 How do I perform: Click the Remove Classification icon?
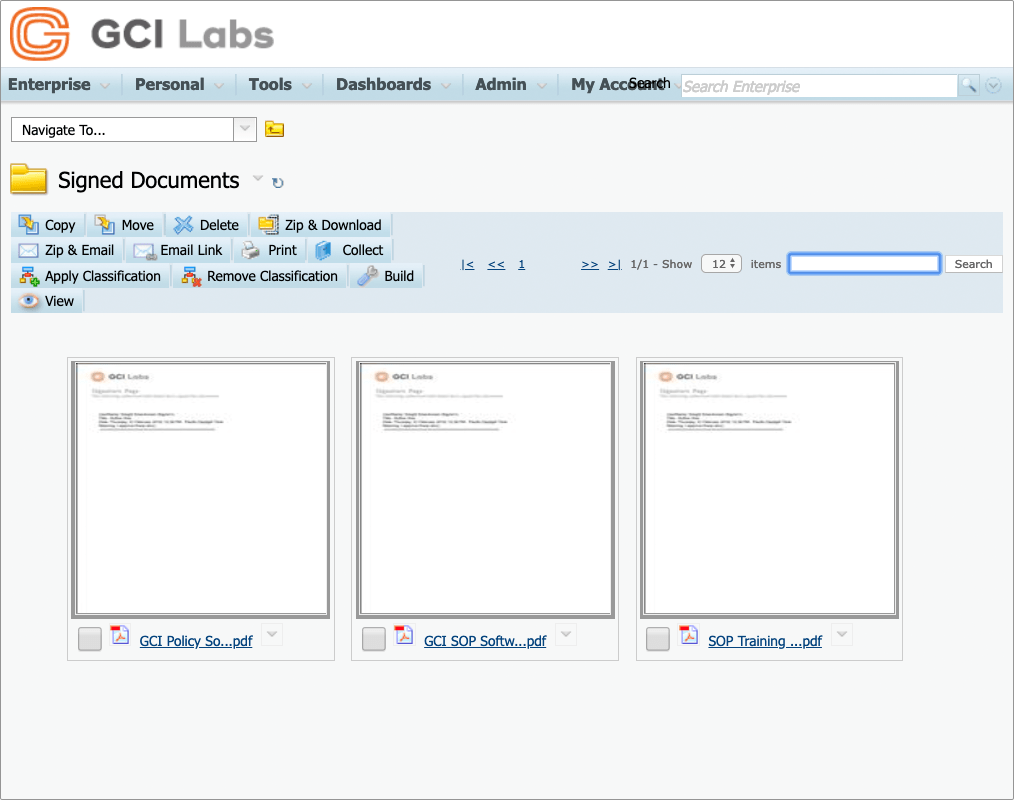click(x=191, y=276)
